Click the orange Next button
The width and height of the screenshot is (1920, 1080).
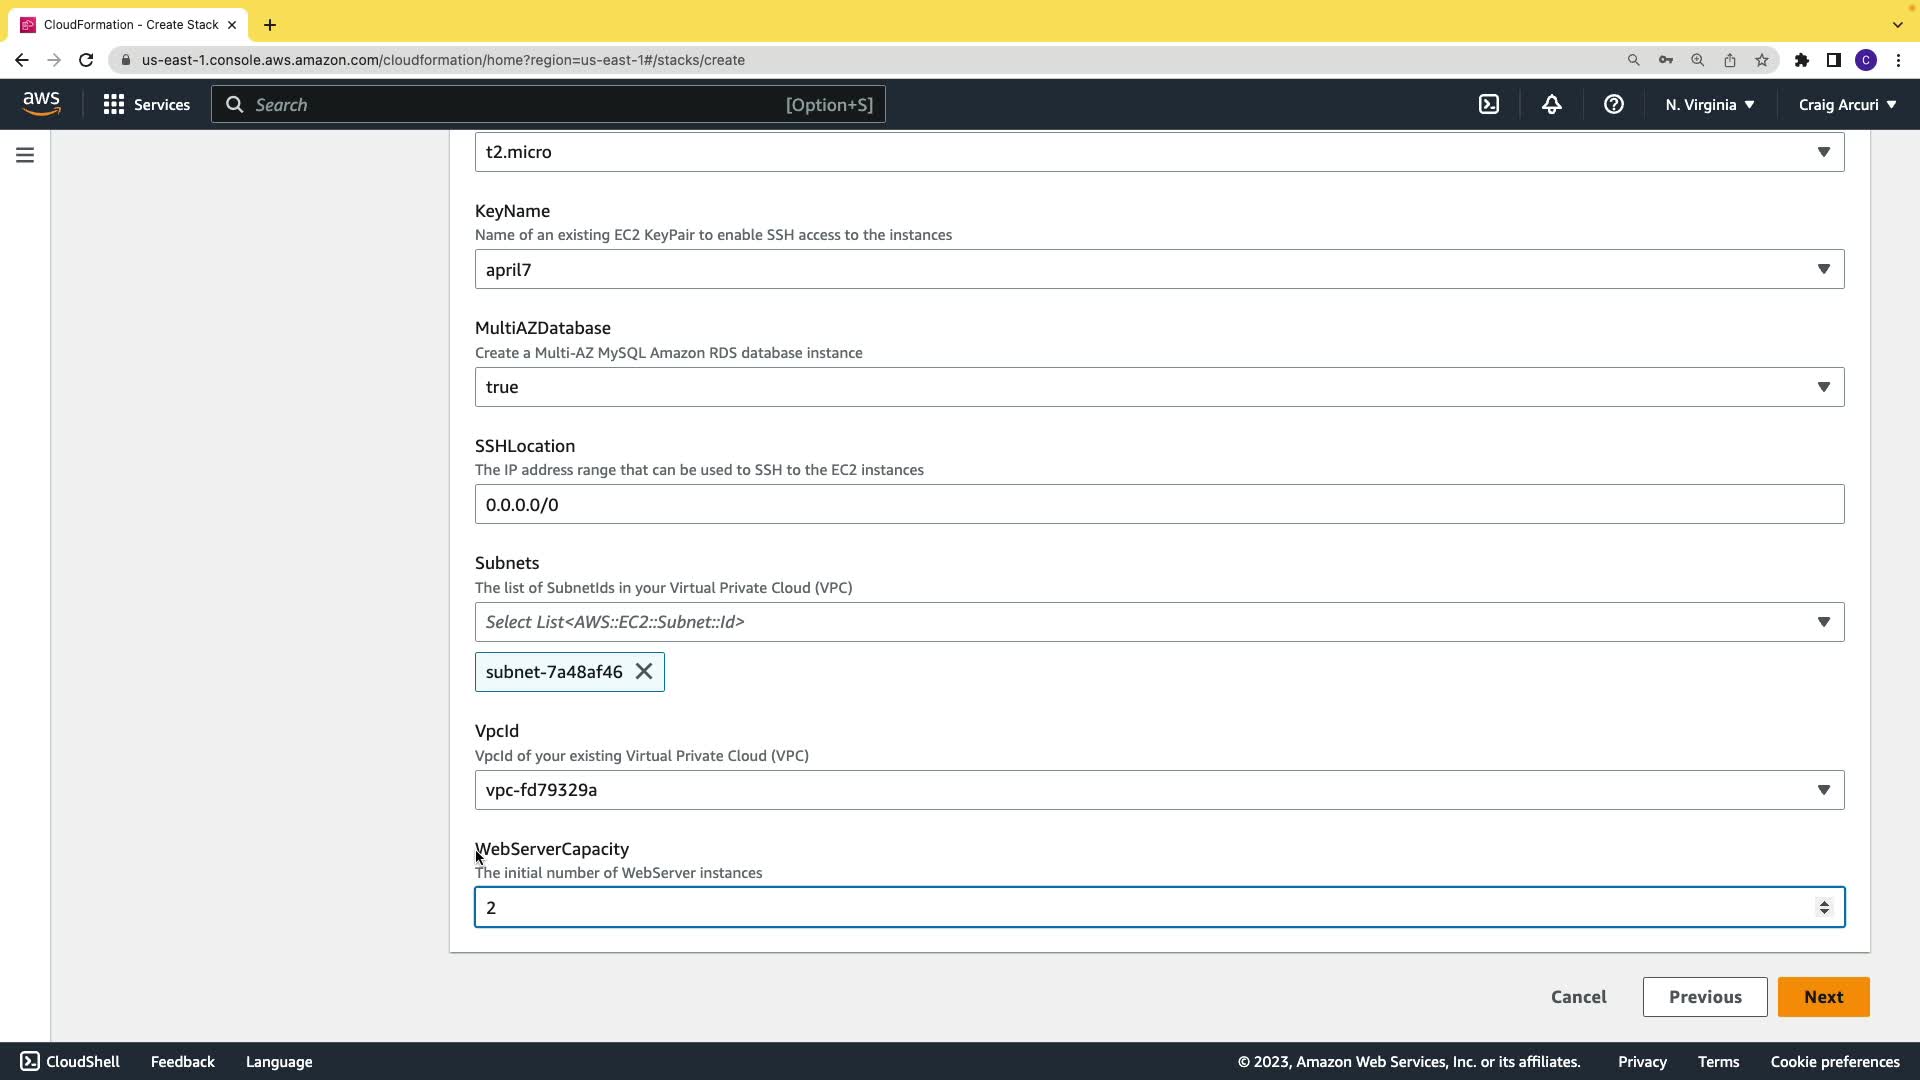[1822, 997]
